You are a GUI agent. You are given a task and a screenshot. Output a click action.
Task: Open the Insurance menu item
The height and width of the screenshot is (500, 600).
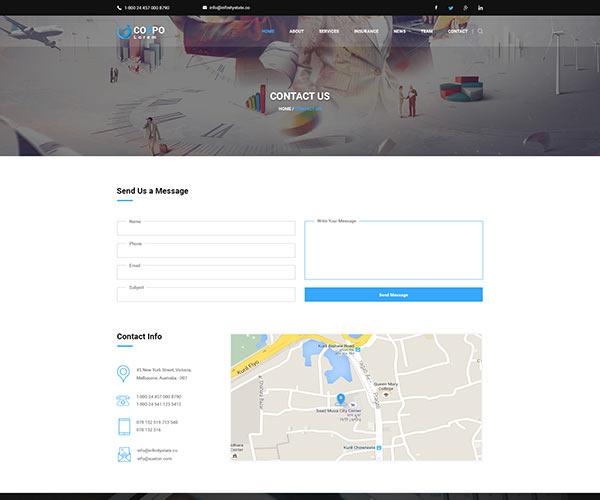[x=366, y=31]
